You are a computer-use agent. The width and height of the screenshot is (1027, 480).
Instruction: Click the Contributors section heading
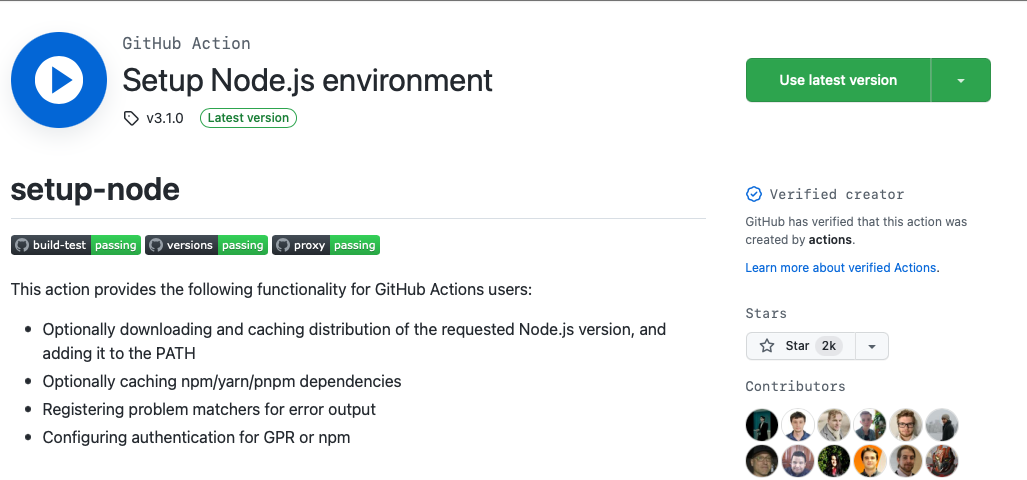[x=795, y=386]
